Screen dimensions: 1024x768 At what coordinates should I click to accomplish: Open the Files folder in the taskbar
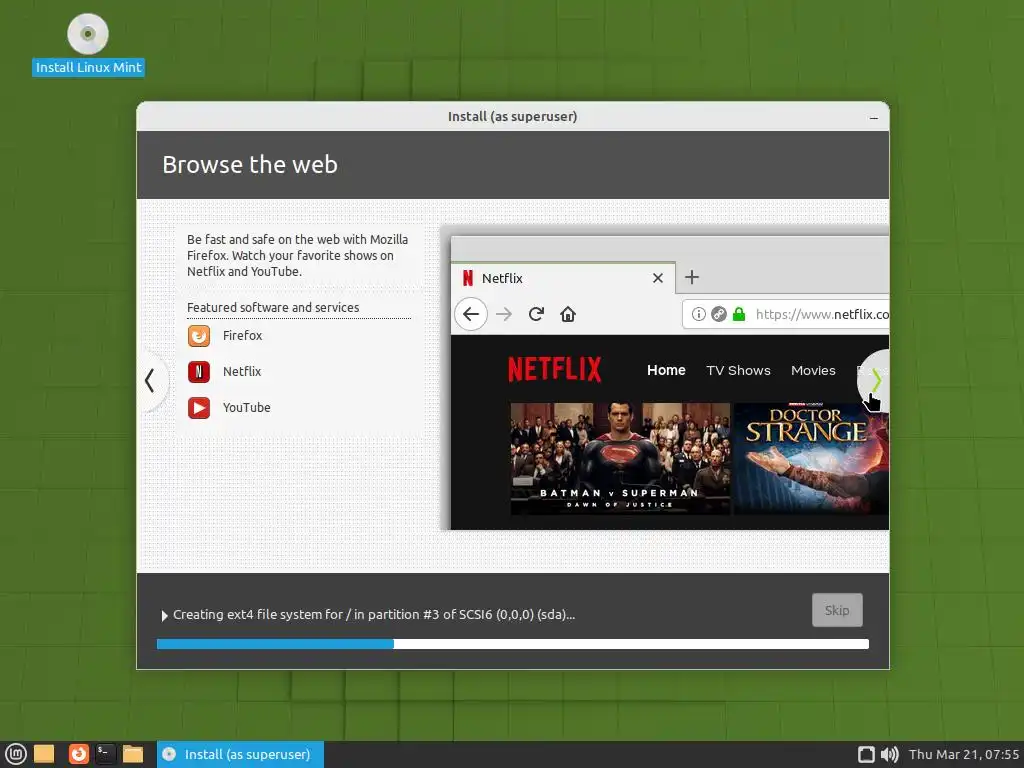[x=133, y=754]
